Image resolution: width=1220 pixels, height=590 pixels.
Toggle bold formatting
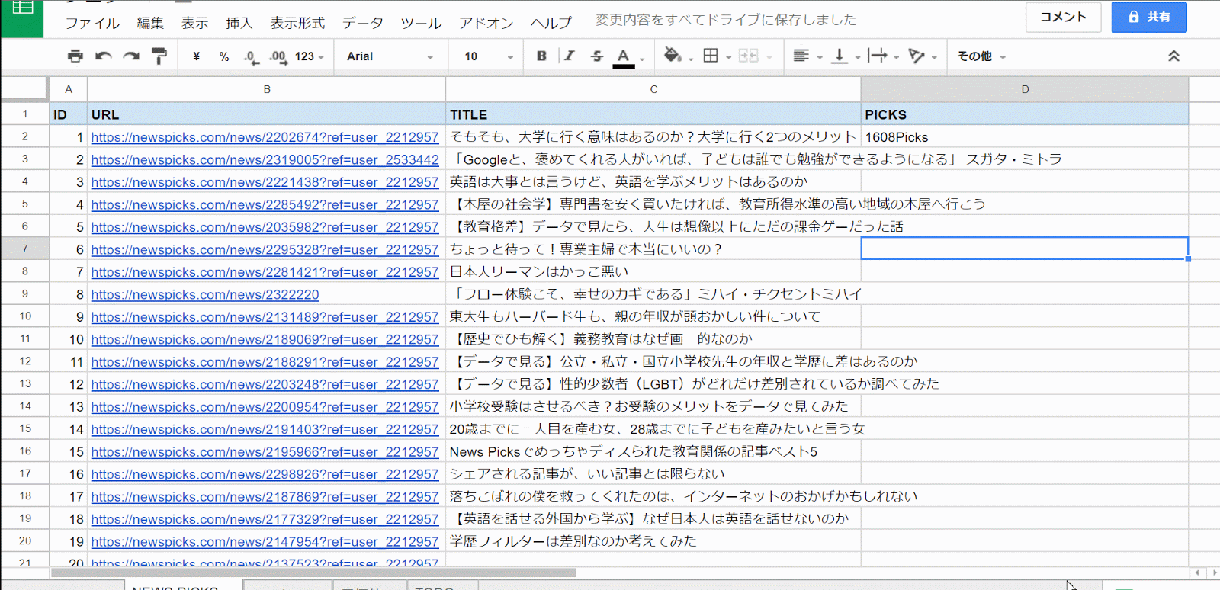542,56
